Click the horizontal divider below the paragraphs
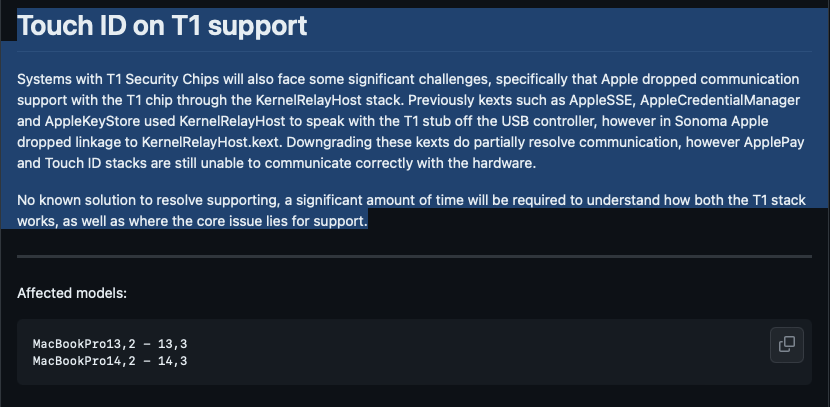 tap(414, 257)
